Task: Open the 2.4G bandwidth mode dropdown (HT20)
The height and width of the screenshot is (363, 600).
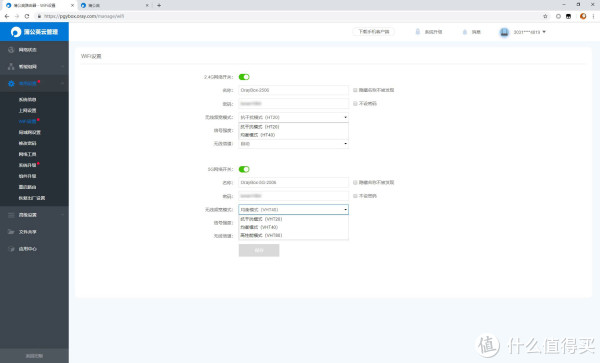Action: 293,117
